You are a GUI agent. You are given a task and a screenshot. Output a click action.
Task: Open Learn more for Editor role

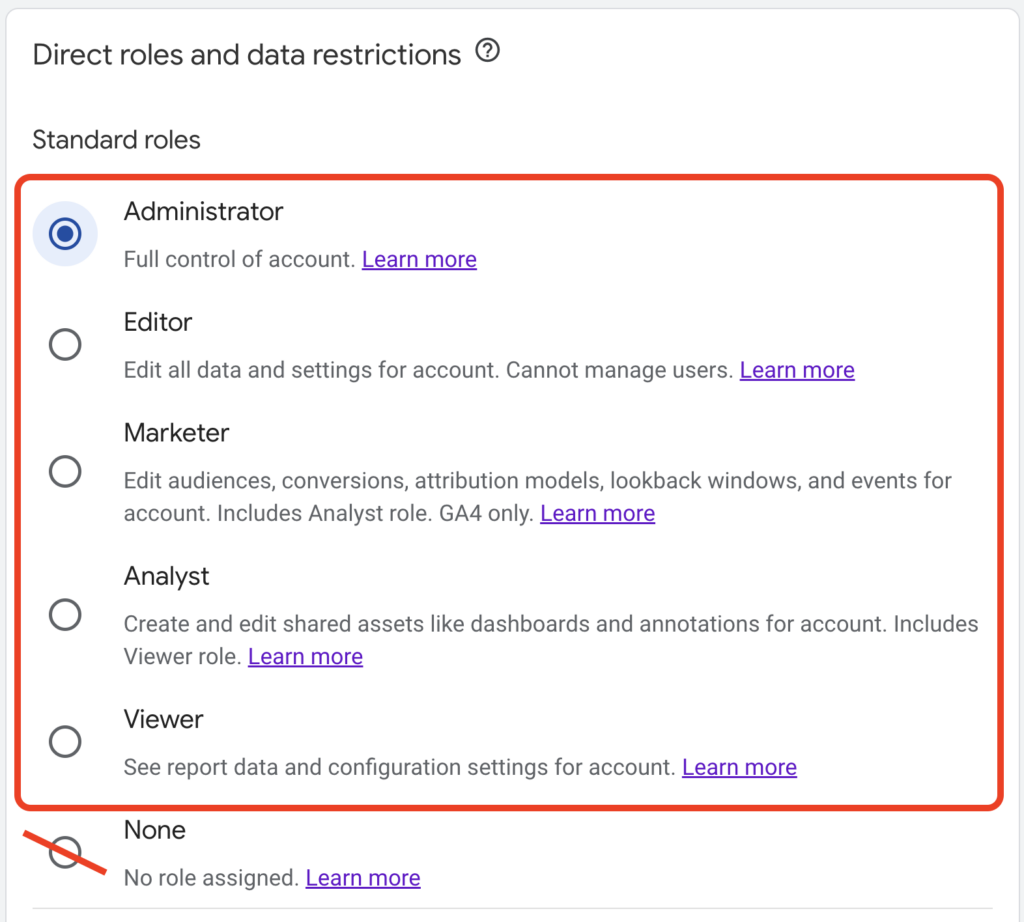click(797, 369)
